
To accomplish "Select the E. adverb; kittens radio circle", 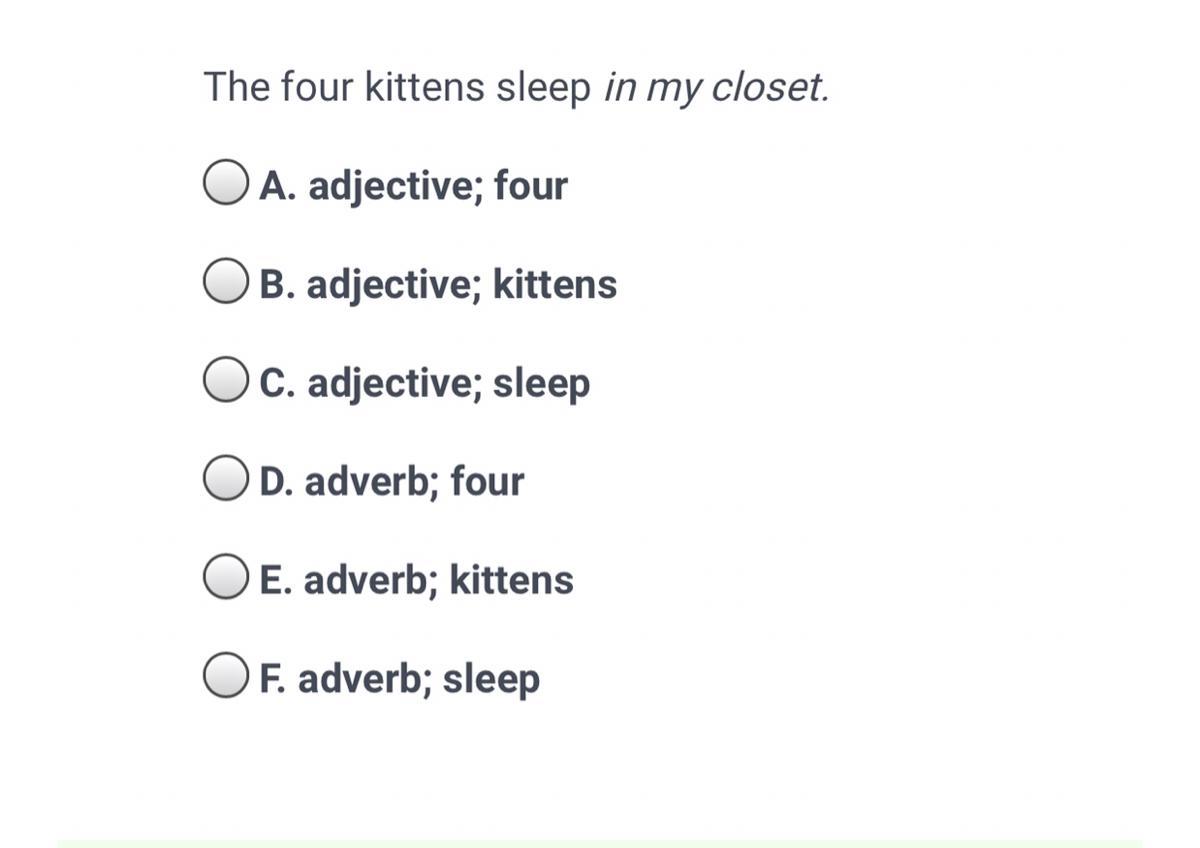I will (x=225, y=577).
